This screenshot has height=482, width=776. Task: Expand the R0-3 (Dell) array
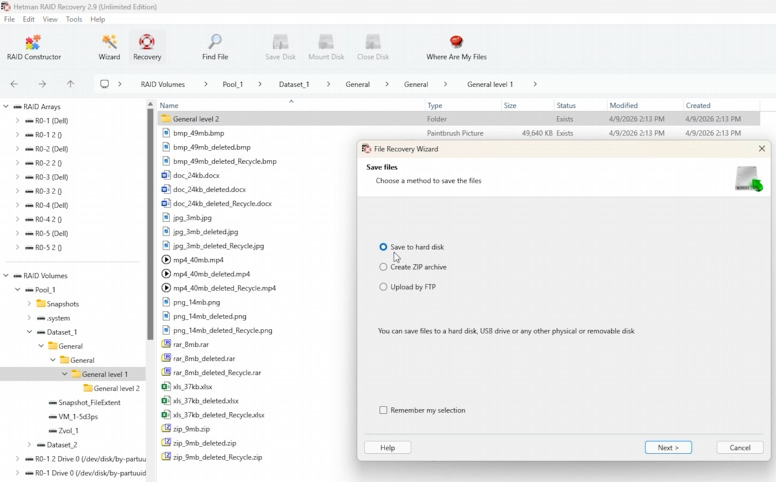coord(17,177)
